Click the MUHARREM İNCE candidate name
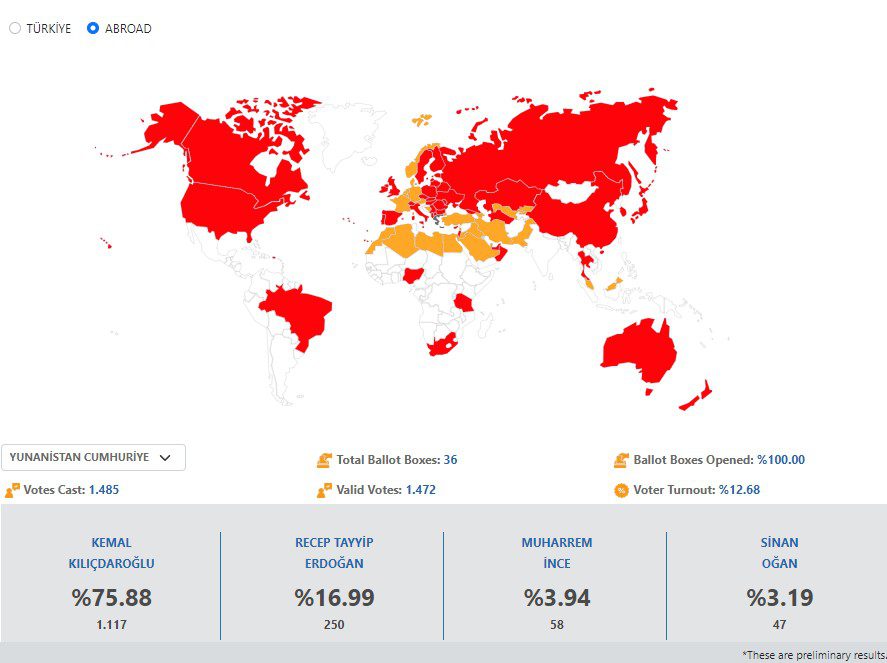The height and width of the screenshot is (663, 887). pos(557,553)
